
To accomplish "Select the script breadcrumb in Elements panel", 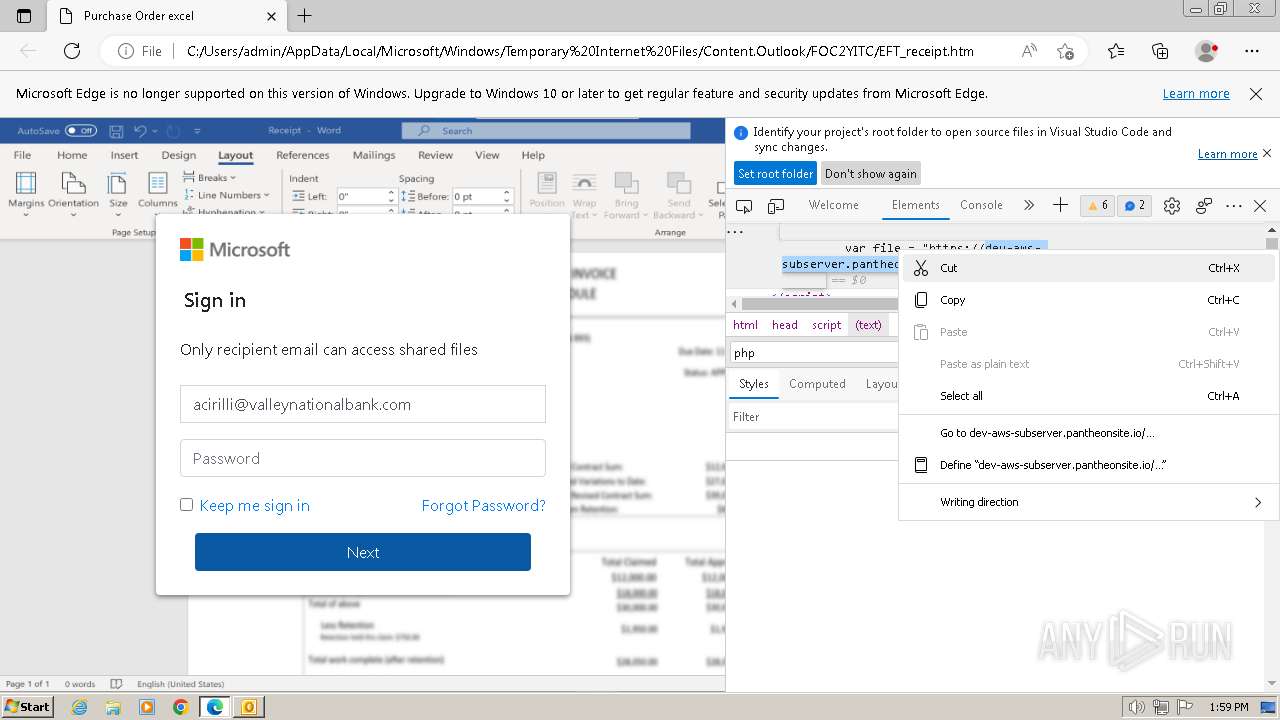I will pyautogui.click(x=826, y=325).
